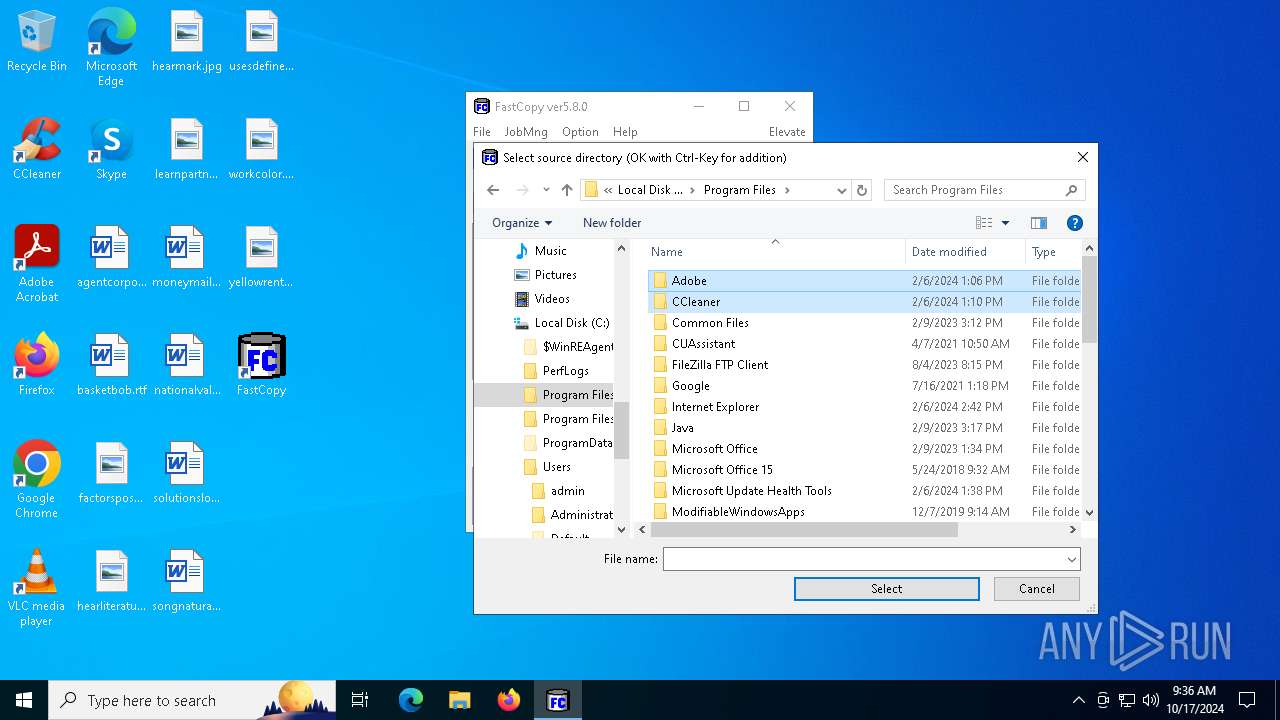Open FastCopy desktop shortcut
Screen dimensions: 1280x720
(x=261, y=366)
